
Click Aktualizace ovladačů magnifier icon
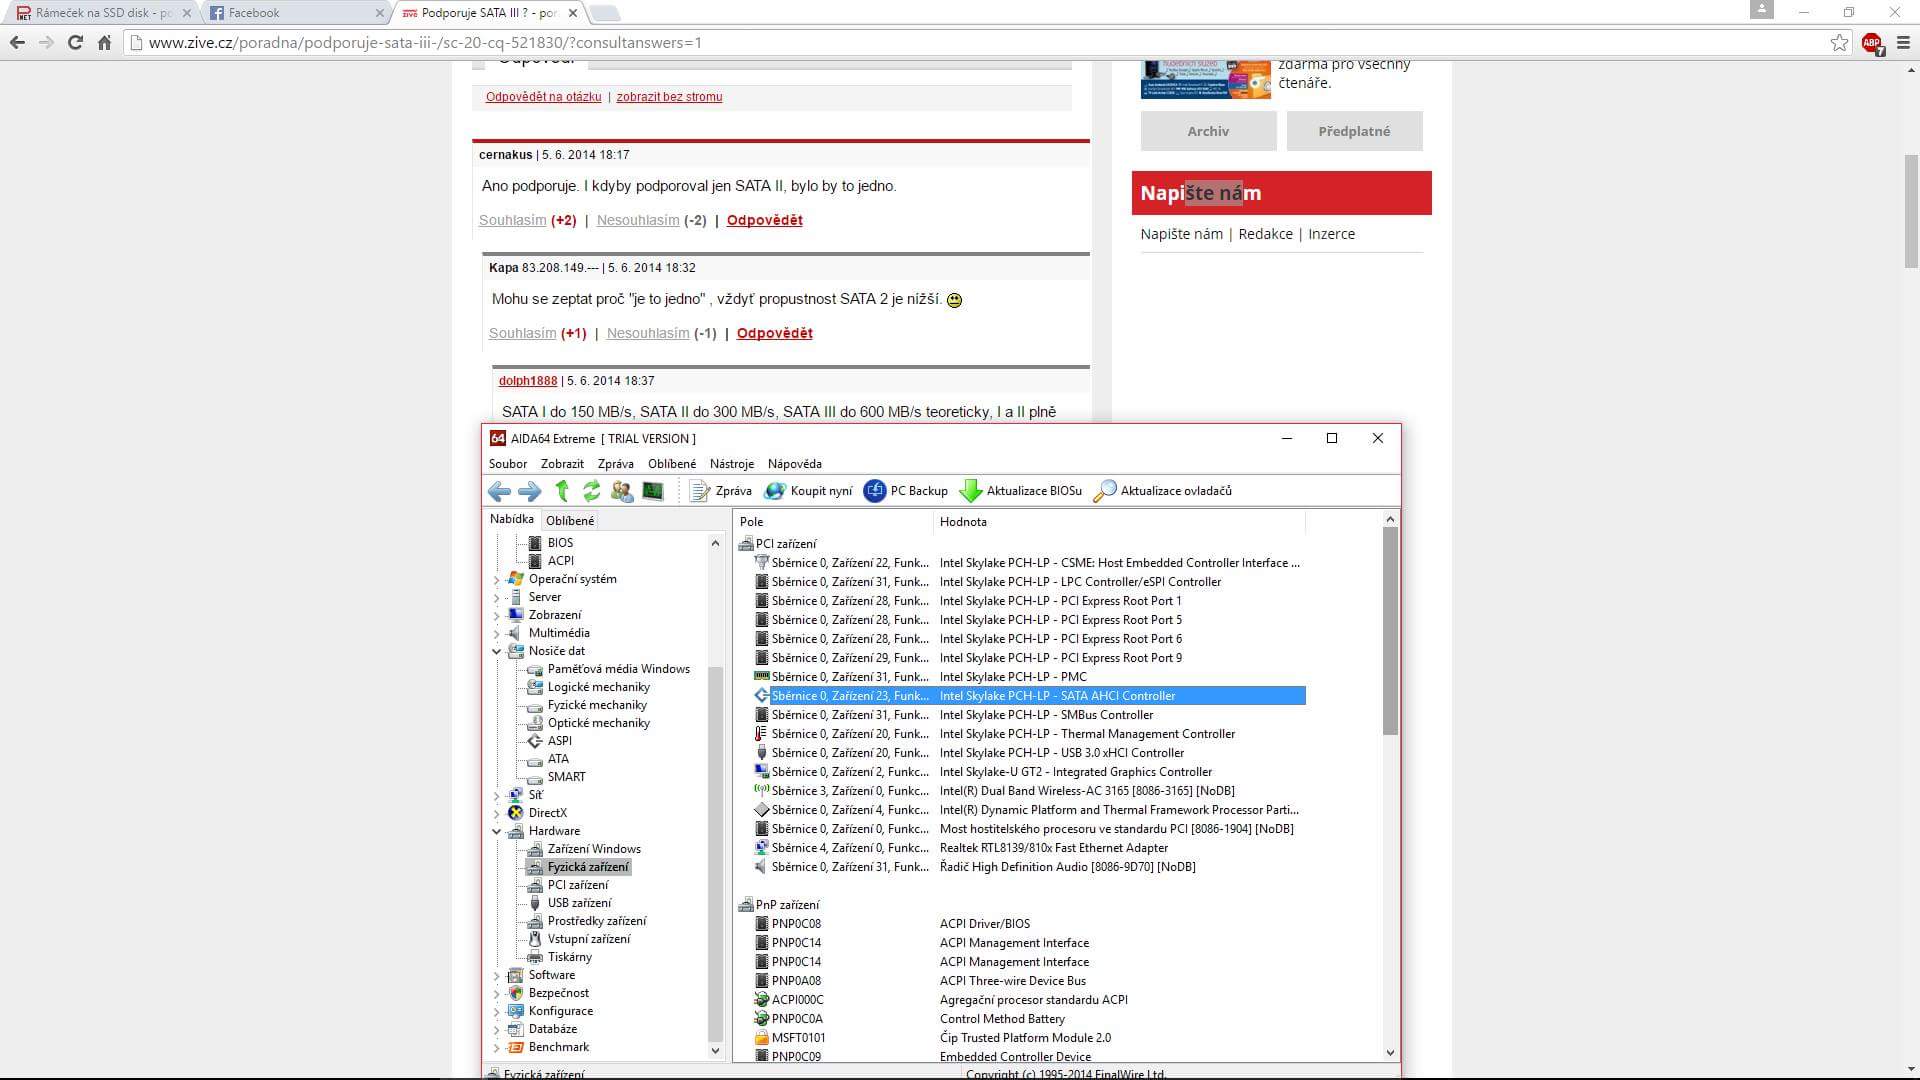point(1105,491)
